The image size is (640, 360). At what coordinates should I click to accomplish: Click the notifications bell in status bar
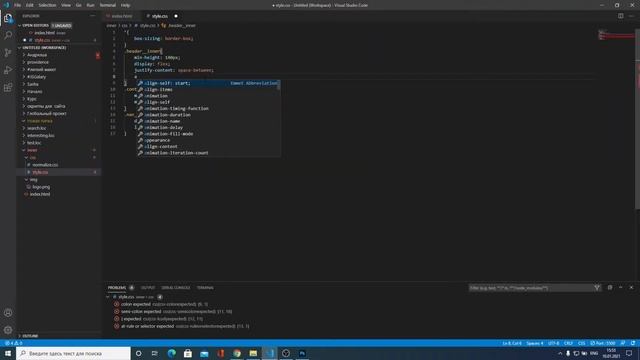point(633,343)
